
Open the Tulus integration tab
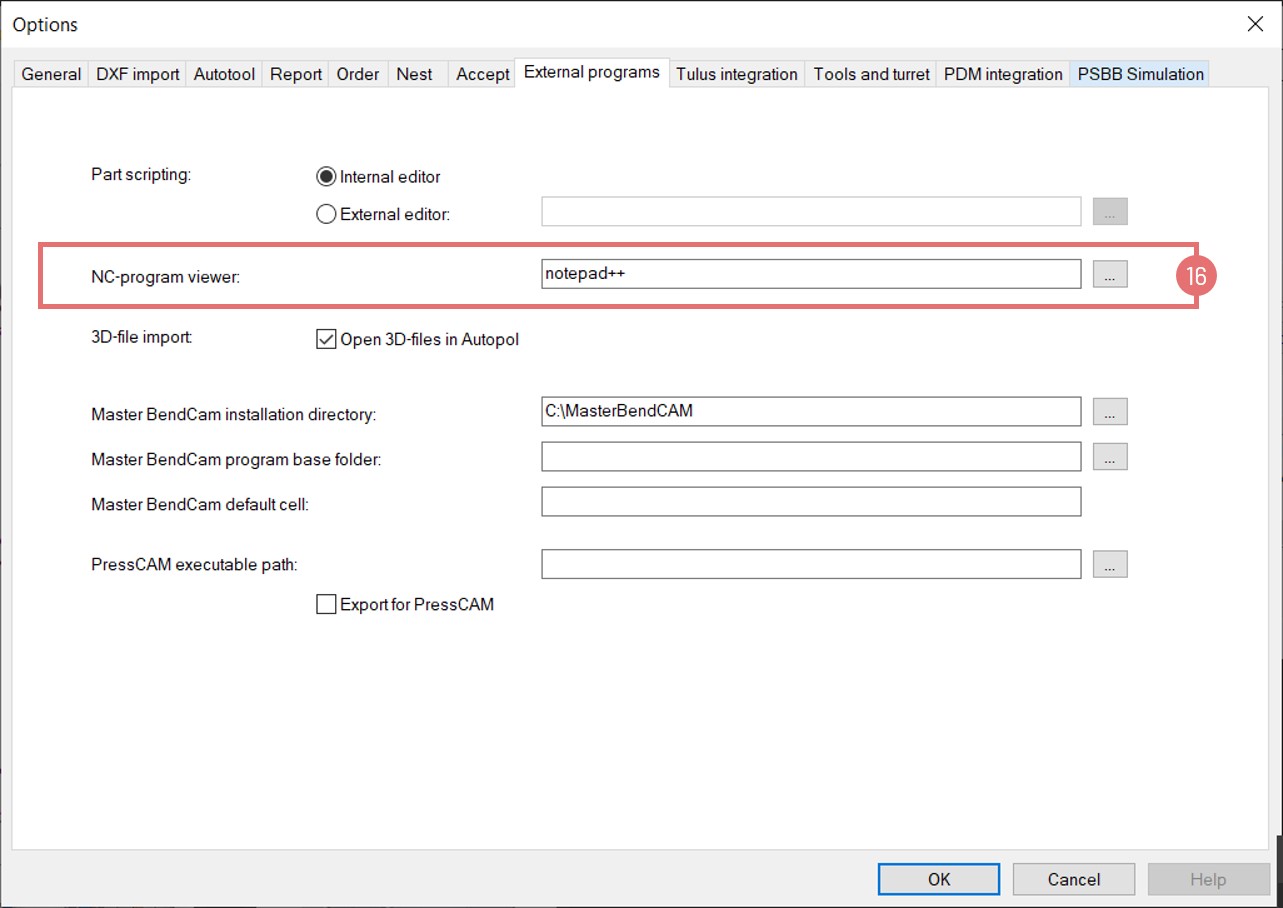736,74
